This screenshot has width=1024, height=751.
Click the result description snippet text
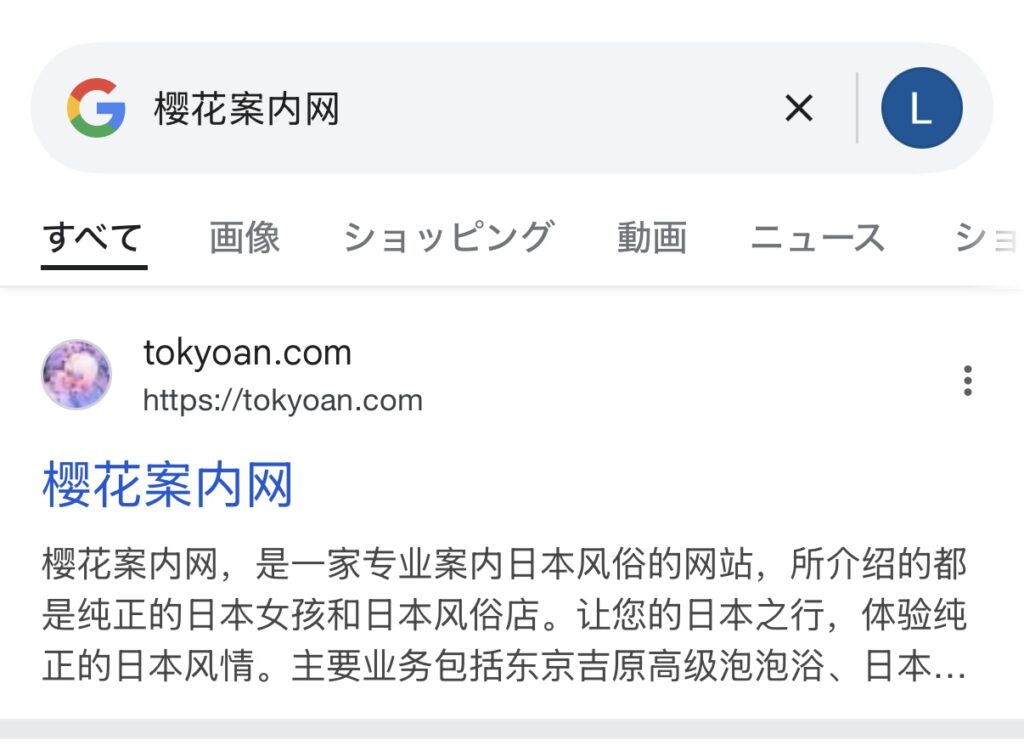click(504, 615)
